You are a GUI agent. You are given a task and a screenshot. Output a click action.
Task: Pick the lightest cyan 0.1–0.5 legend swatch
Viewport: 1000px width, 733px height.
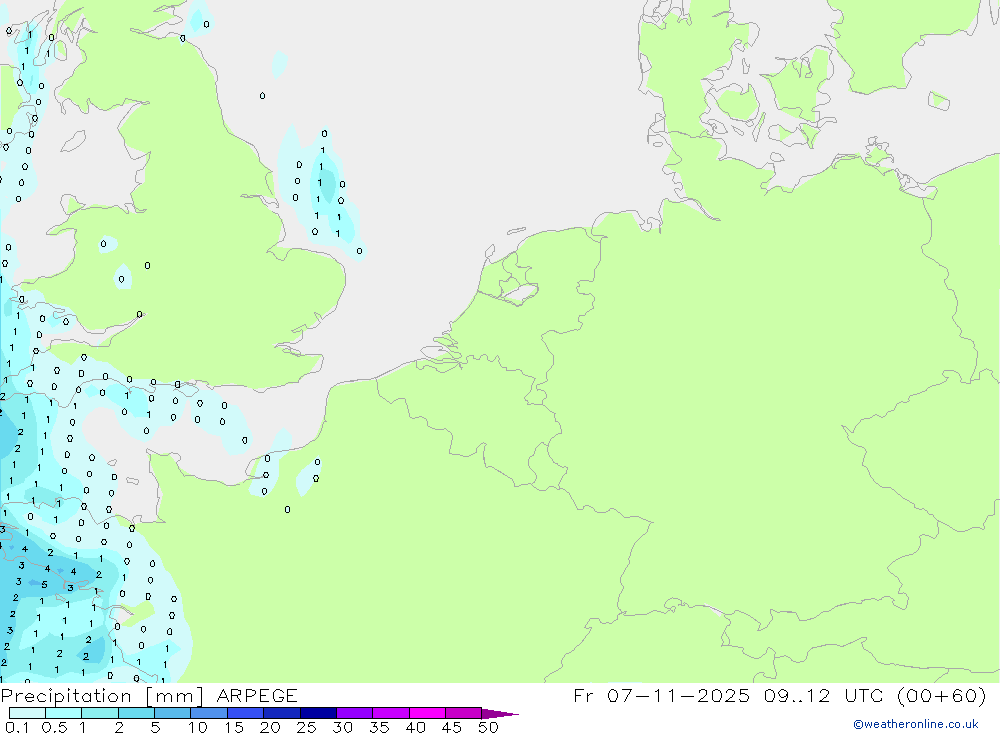click(x=27, y=713)
